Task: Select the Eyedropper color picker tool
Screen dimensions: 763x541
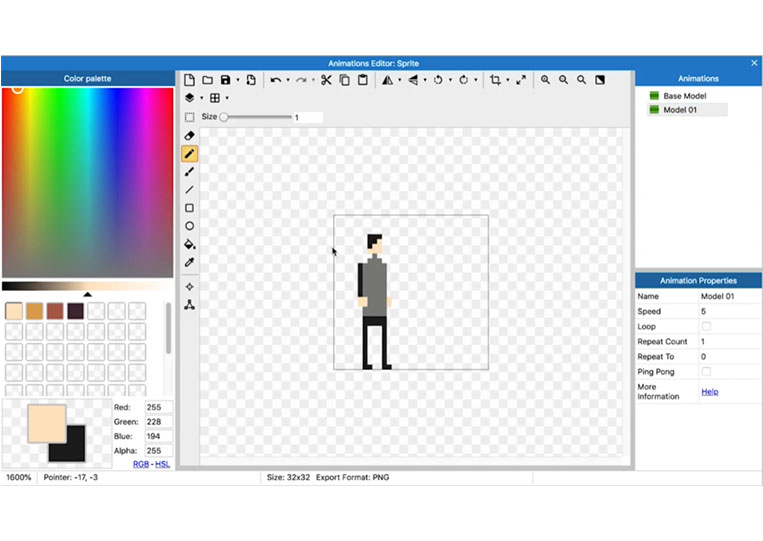Action: coord(190,262)
